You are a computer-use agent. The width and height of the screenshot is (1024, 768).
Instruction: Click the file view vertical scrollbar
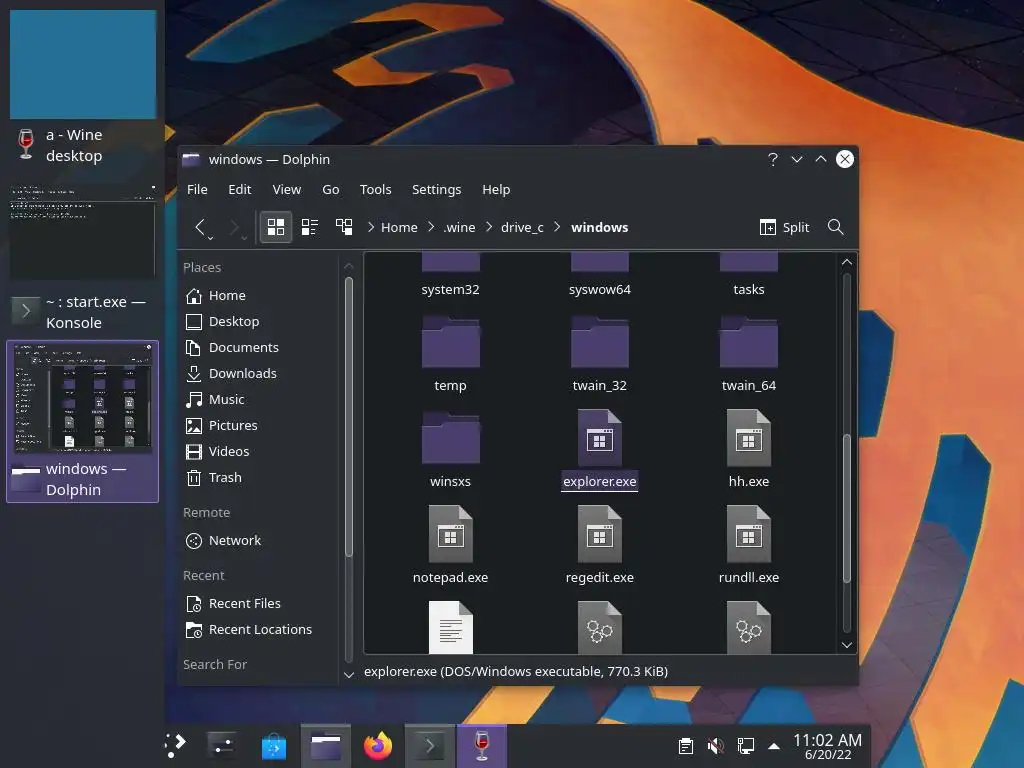(847, 508)
